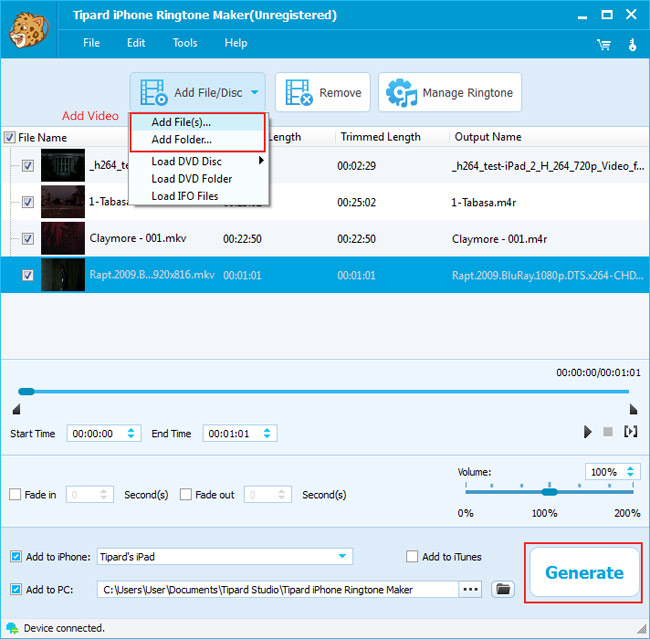Expand the Add File/Disc dropdown arrow

[255, 92]
